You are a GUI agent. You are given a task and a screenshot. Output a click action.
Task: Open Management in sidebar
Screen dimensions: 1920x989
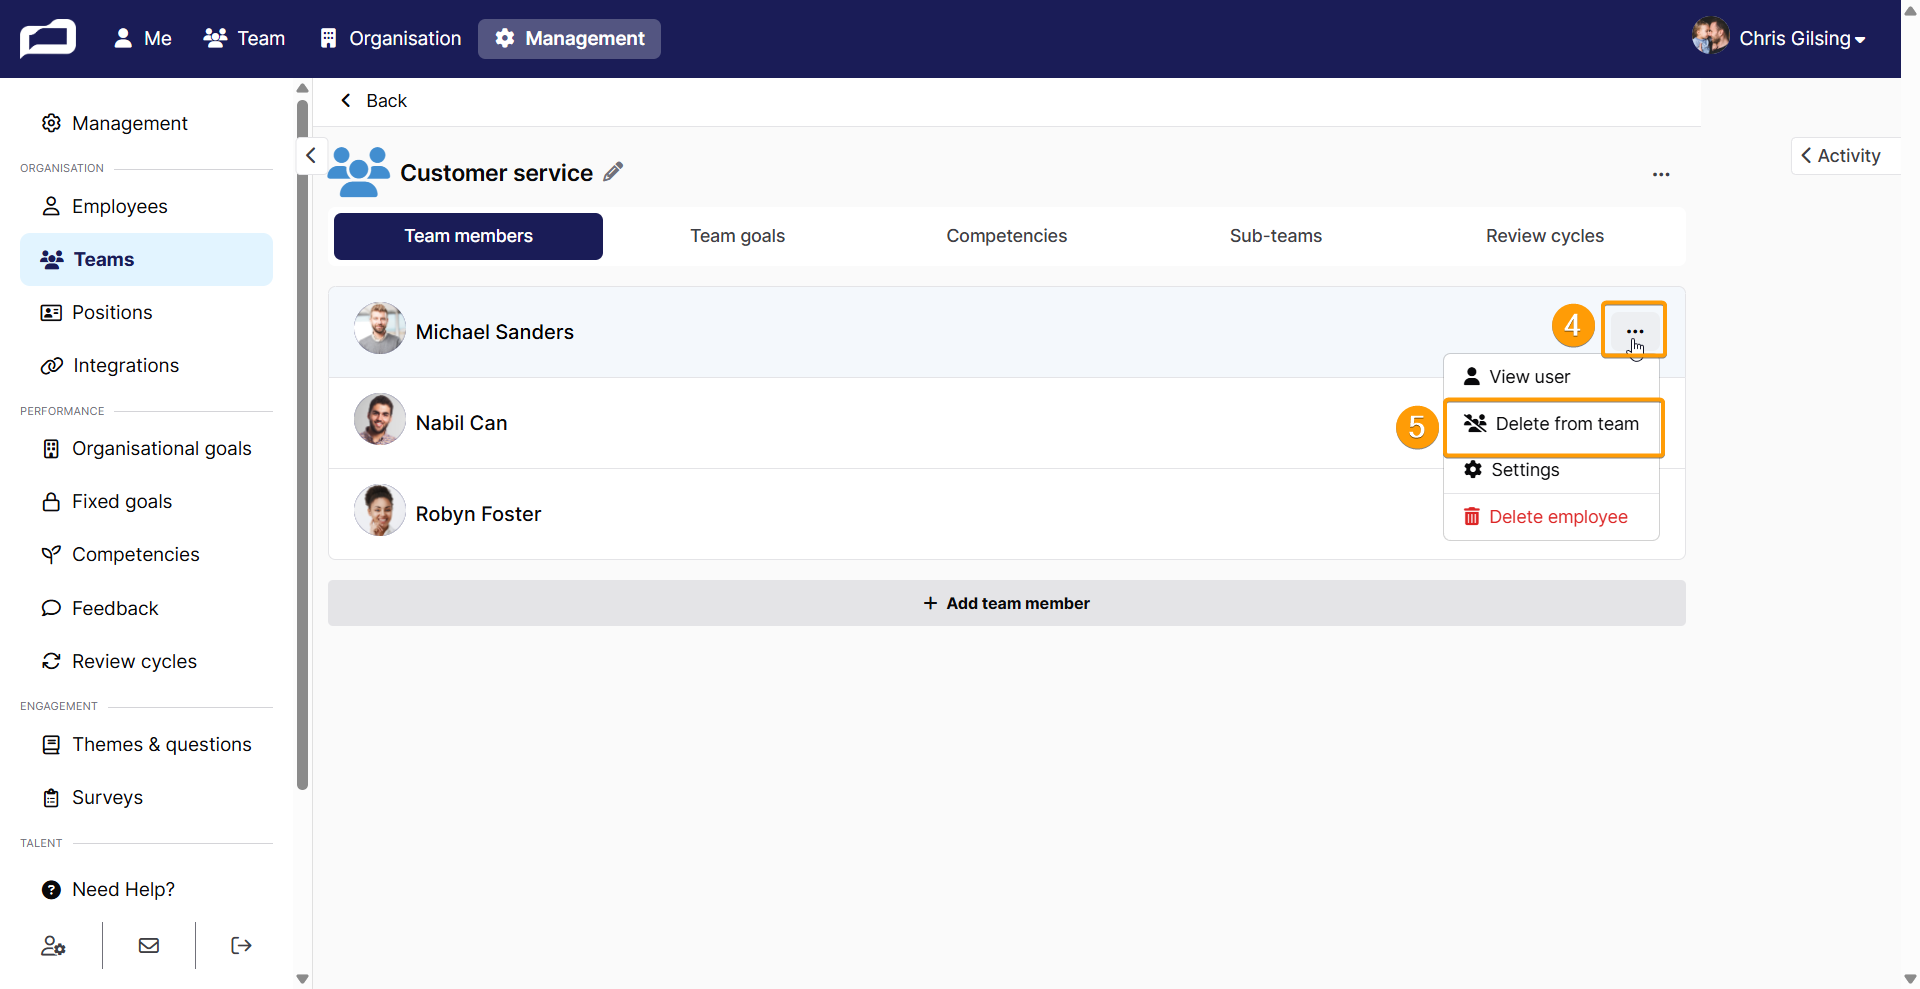click(130, 123)
